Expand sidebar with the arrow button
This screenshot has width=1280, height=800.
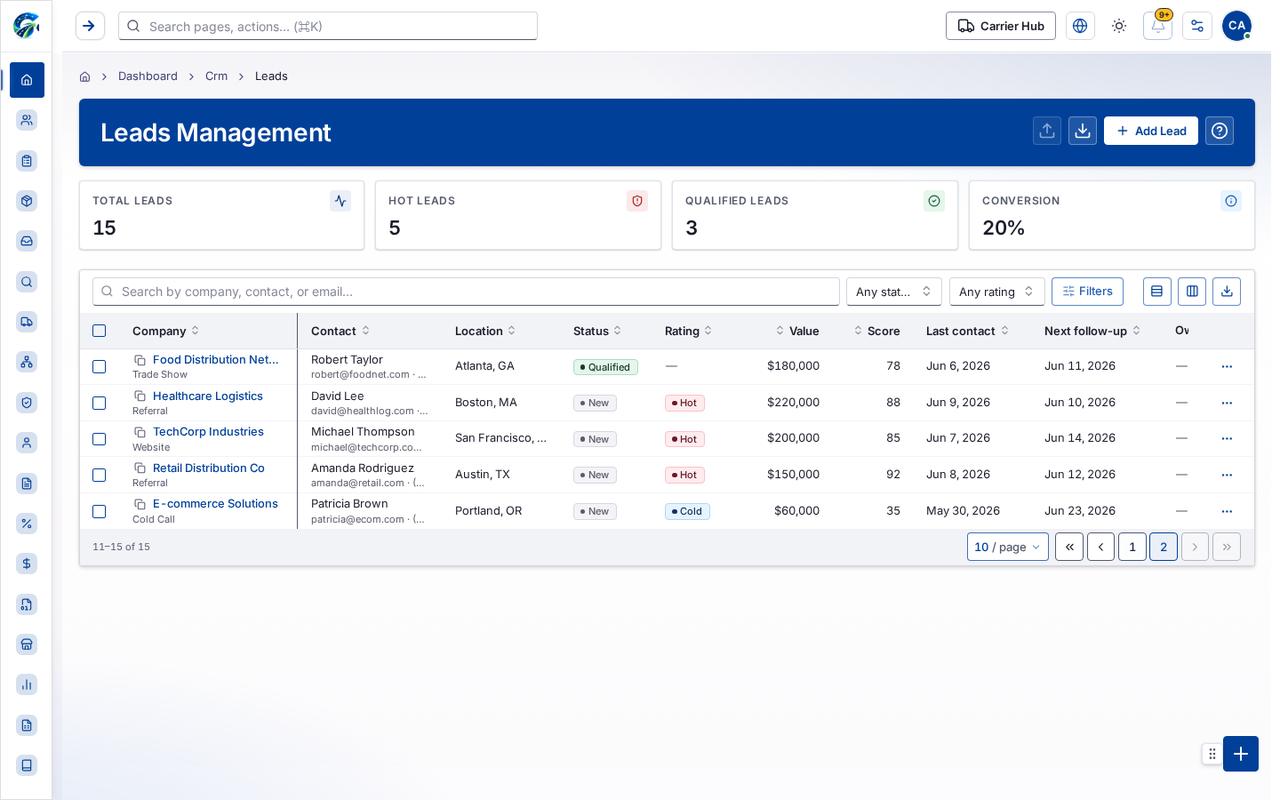(90, 26)
